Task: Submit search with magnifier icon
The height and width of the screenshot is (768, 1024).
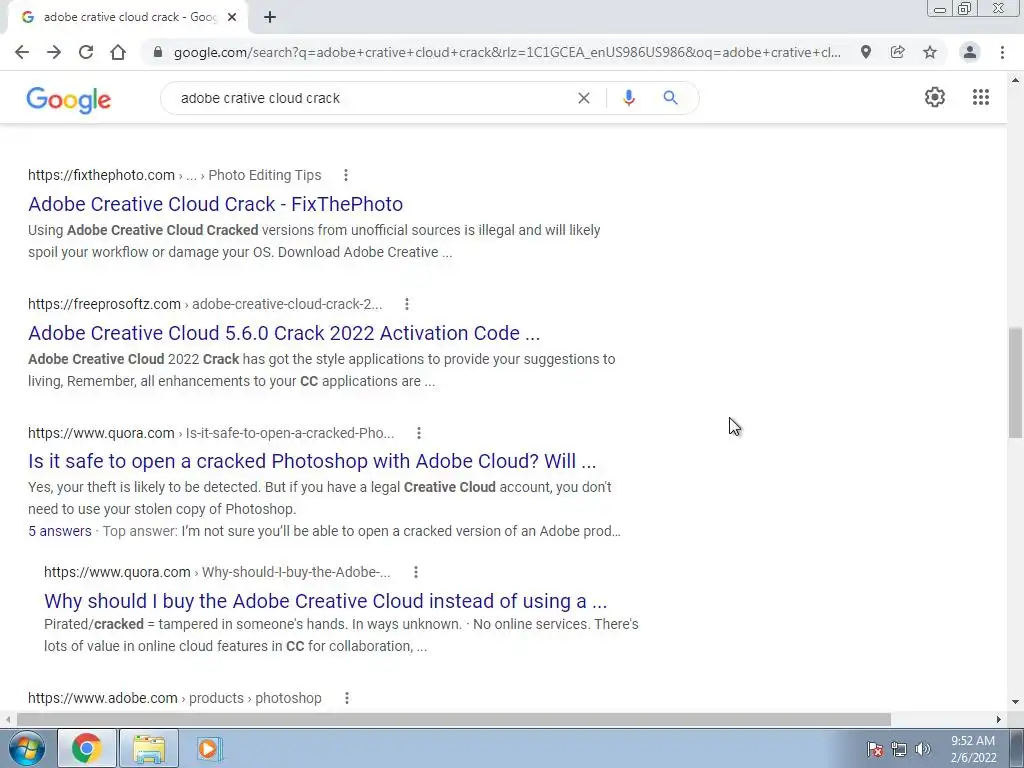Action: point(671,98)
